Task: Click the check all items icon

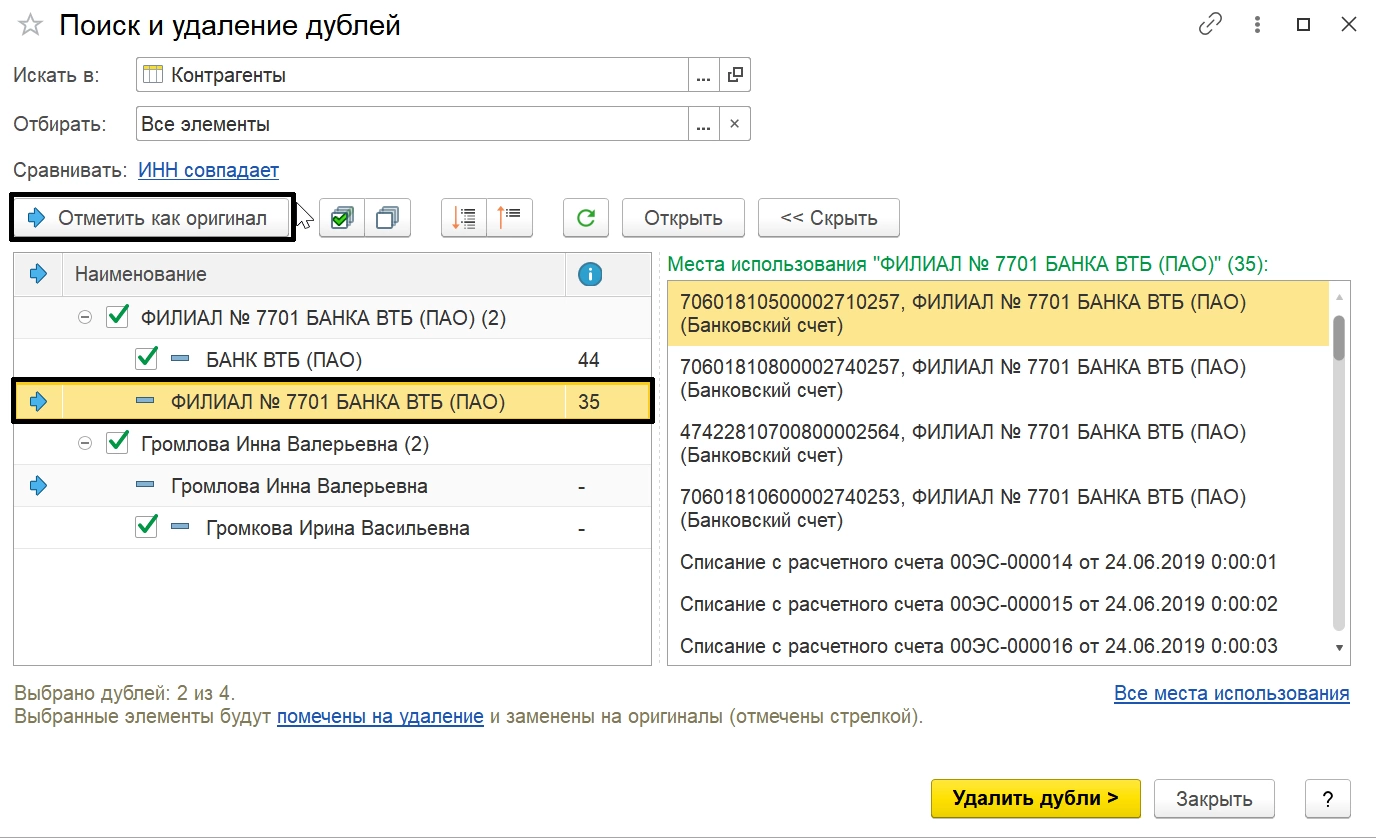Action: 342,218
